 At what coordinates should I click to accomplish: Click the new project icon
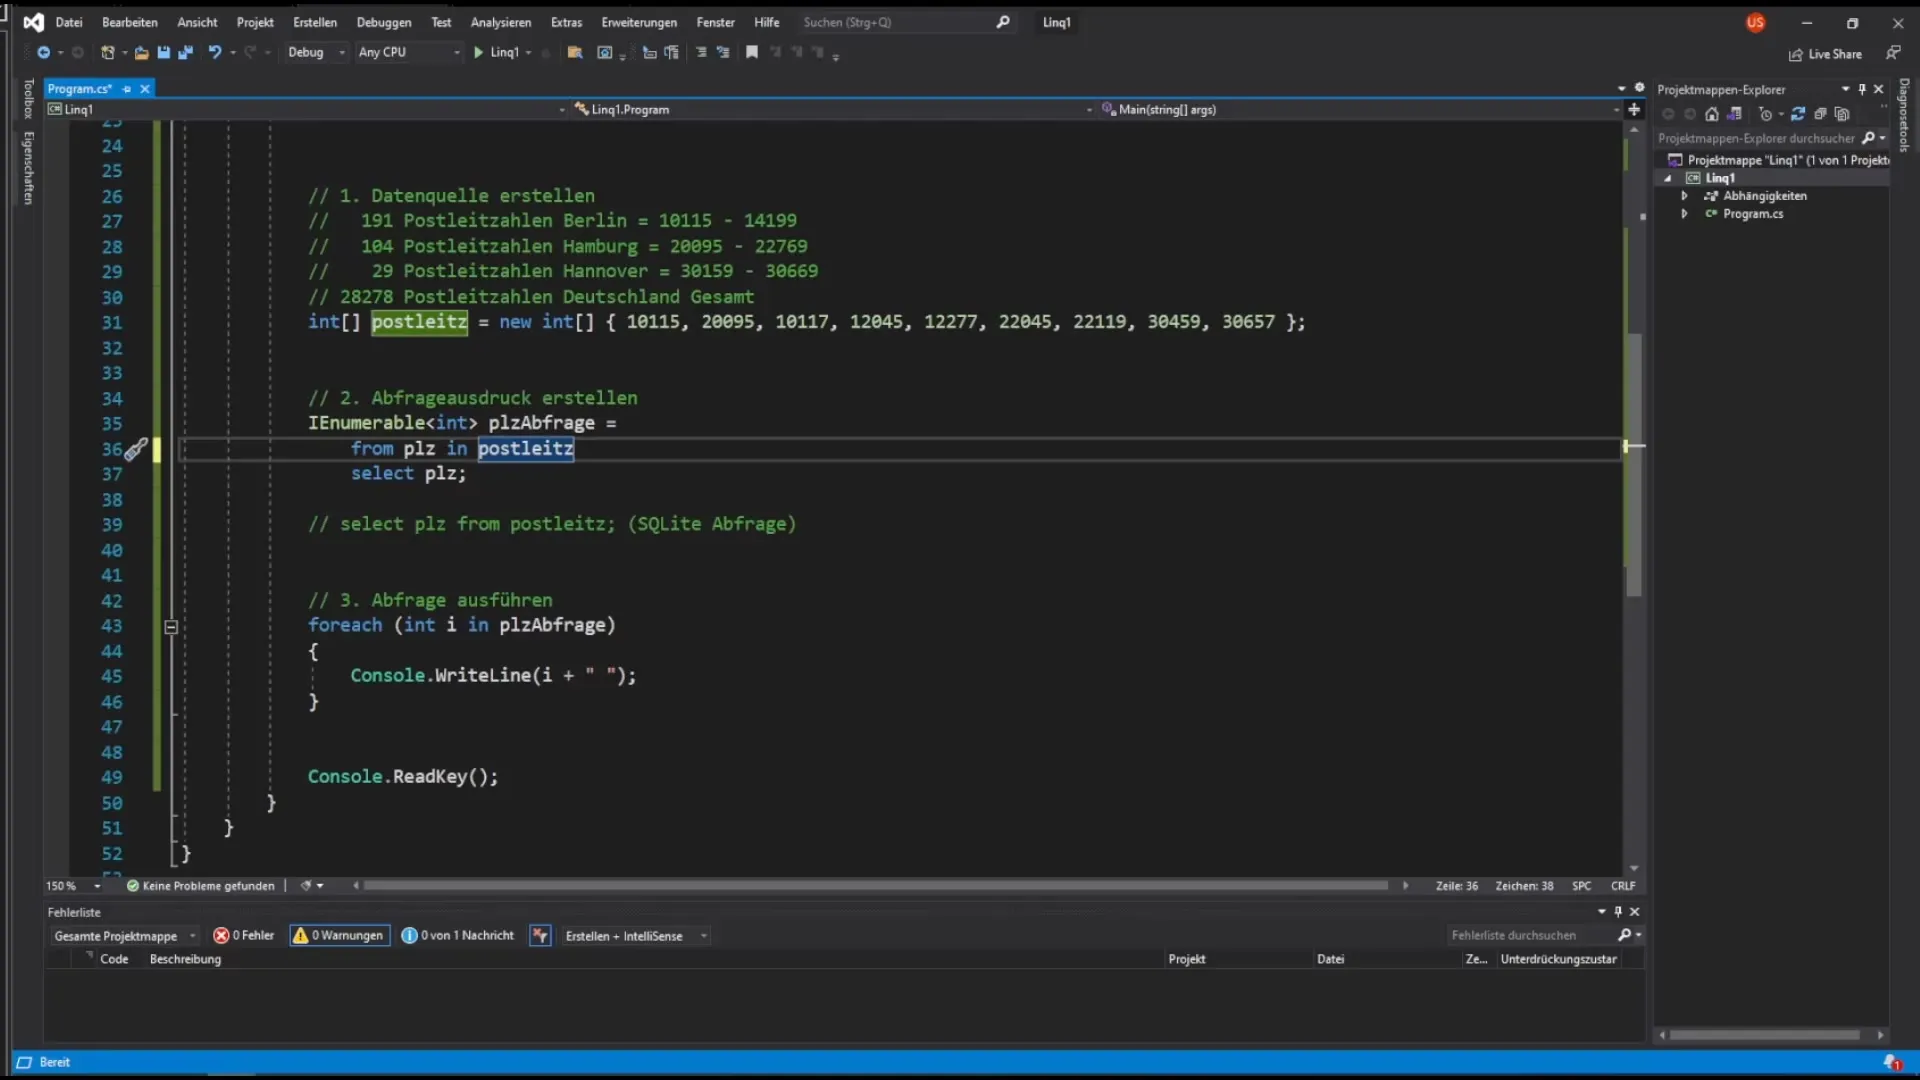(x=107, y=52)
